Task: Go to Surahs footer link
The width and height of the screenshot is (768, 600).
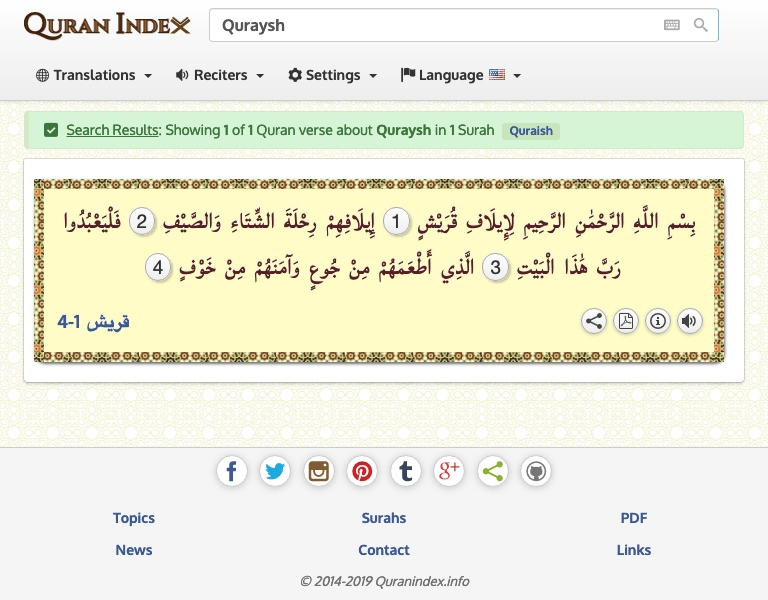Action: pos(384,518)
